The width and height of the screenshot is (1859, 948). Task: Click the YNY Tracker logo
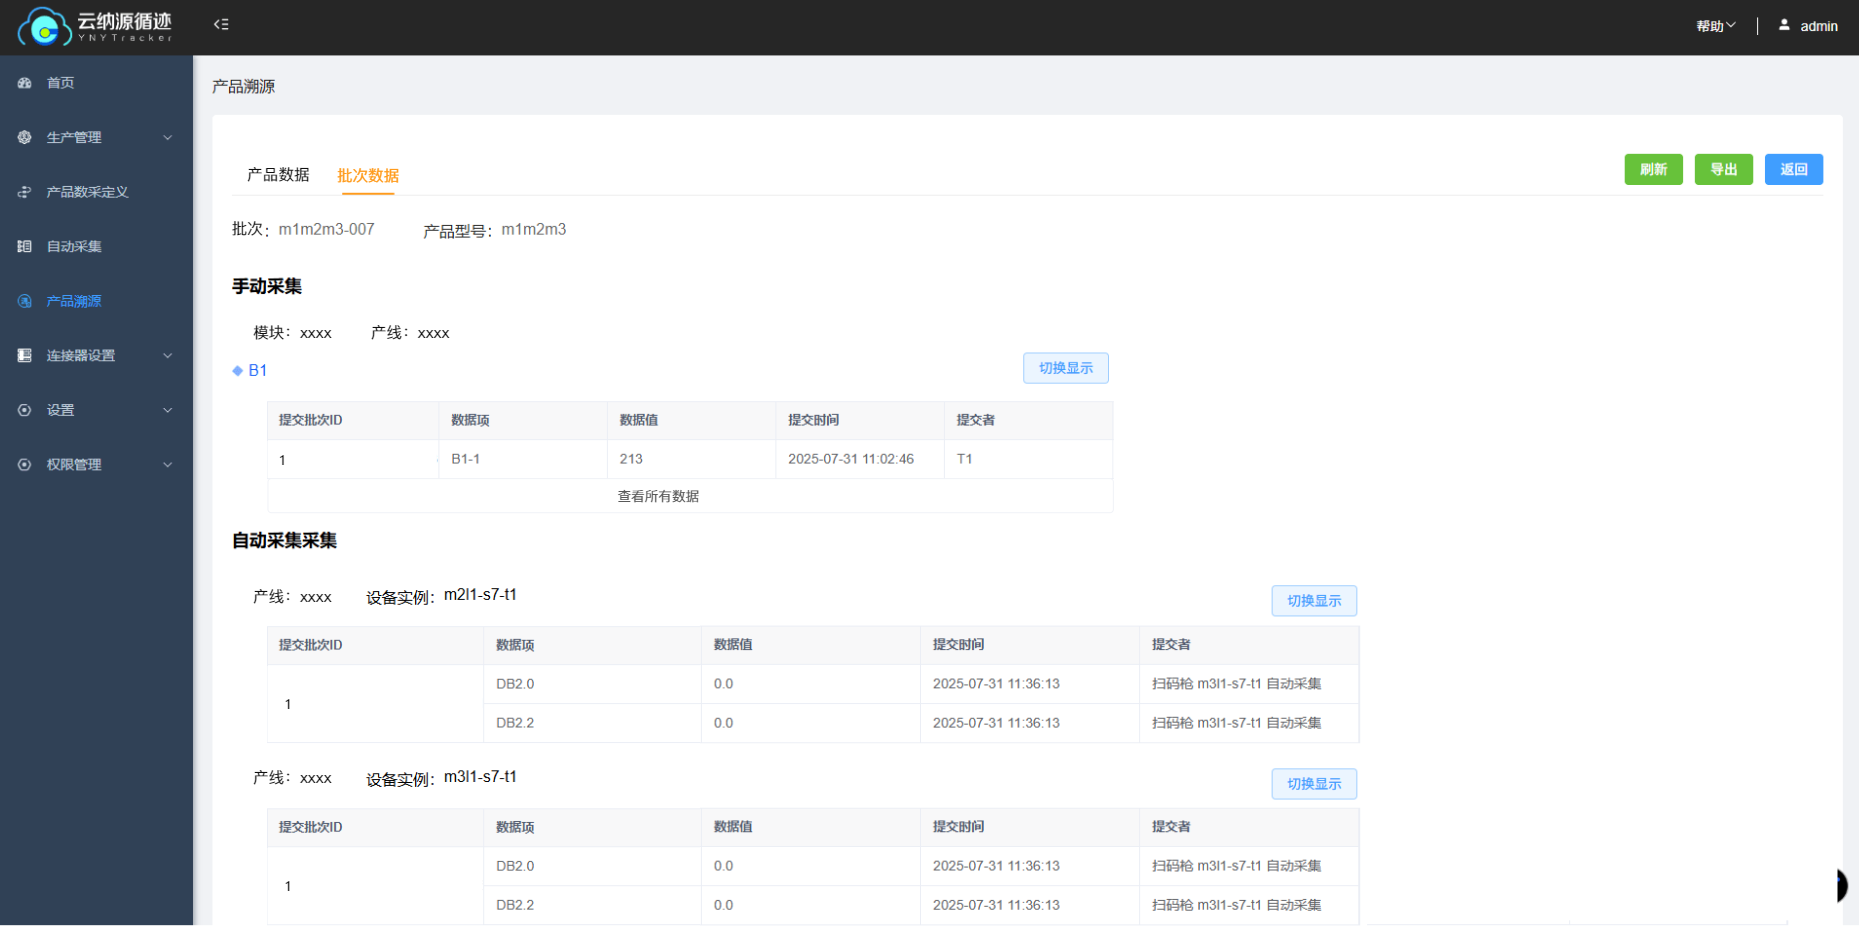pyautogui.click(x=95, y=26)
